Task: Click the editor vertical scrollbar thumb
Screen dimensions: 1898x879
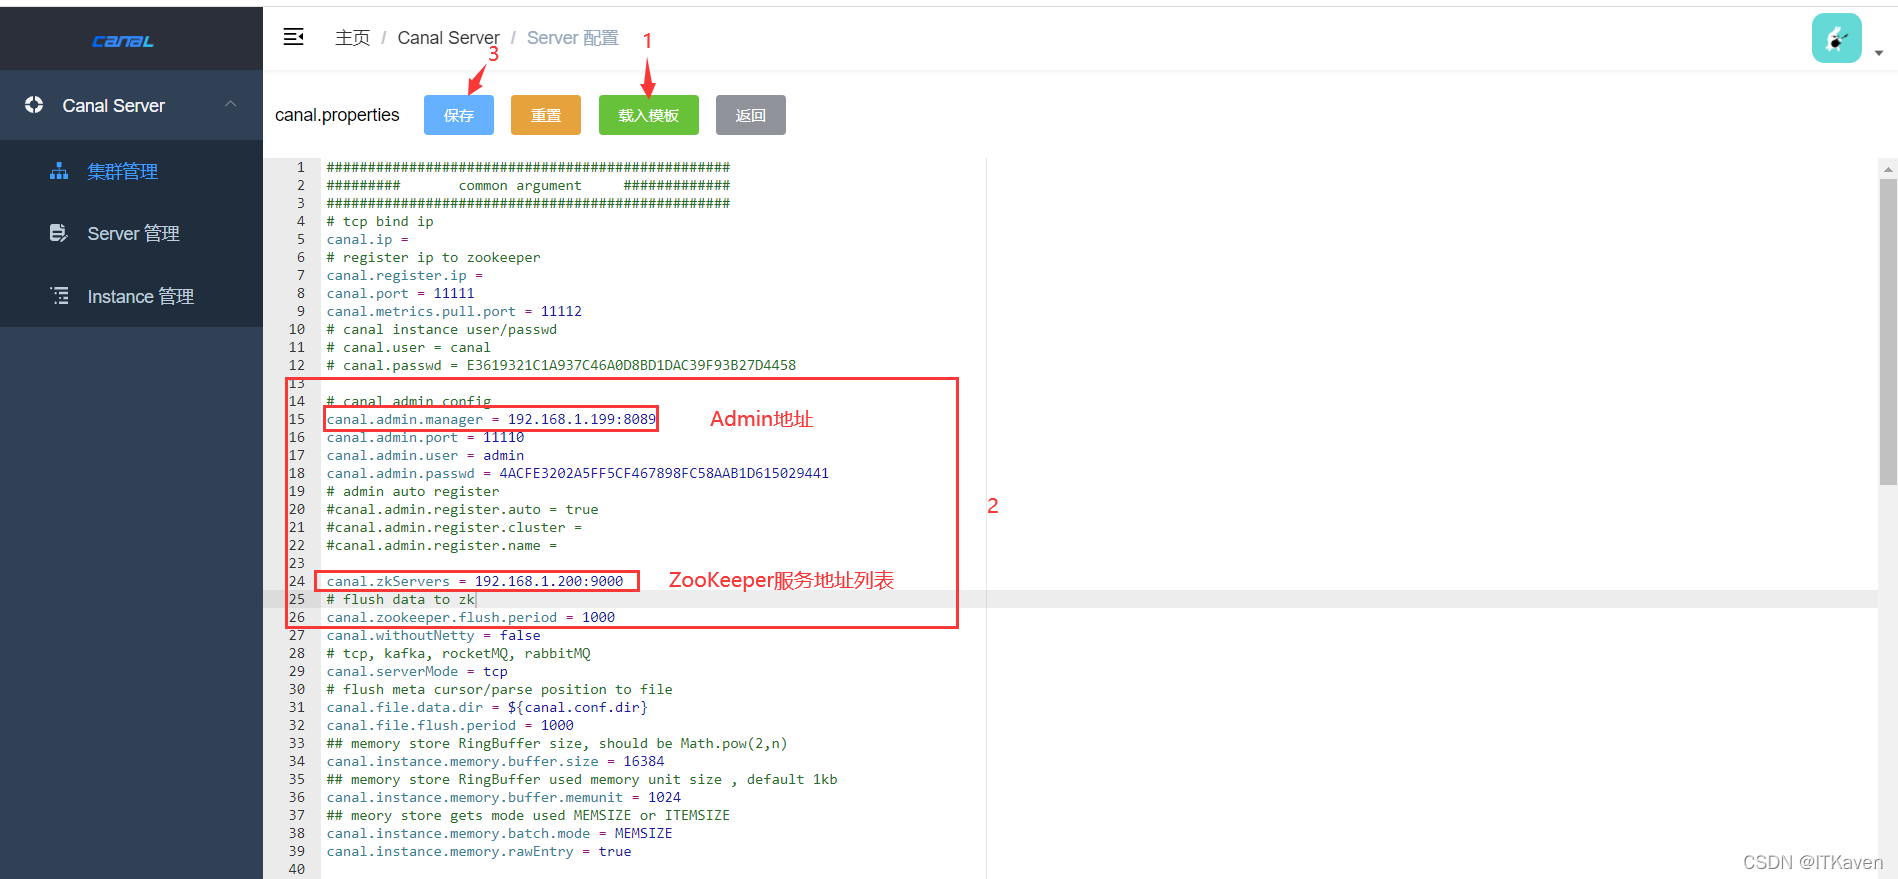Action: pos(1888,332)
